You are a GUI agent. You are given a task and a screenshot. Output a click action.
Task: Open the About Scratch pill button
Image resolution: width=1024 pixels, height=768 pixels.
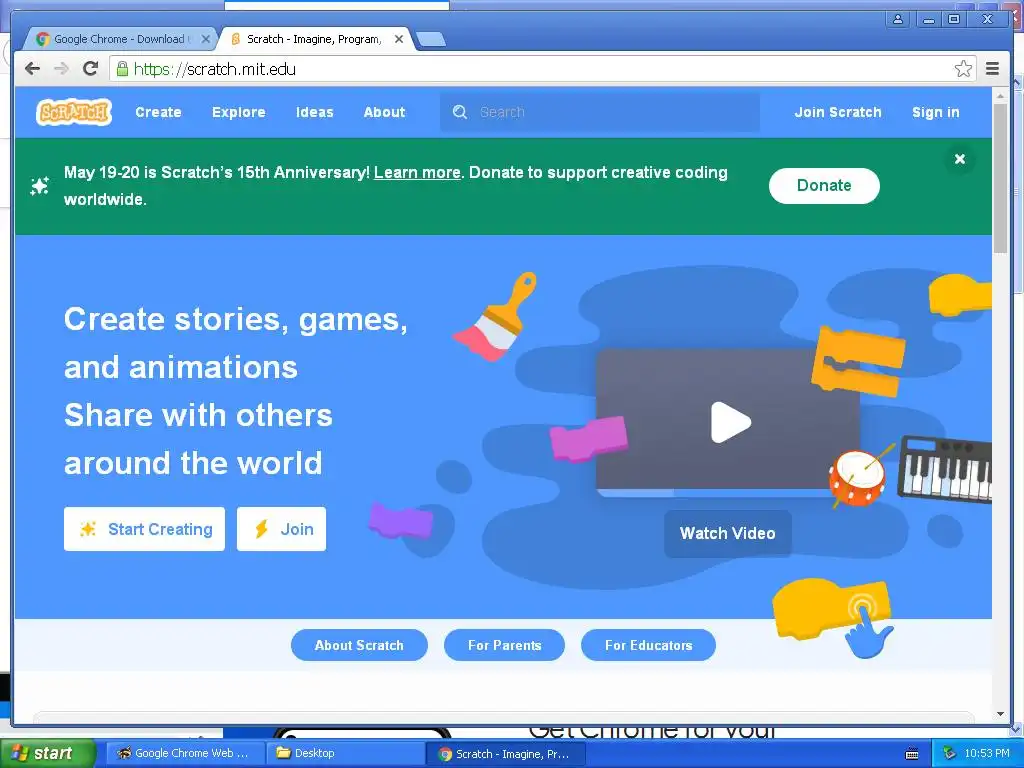click(x=359, y=645)
